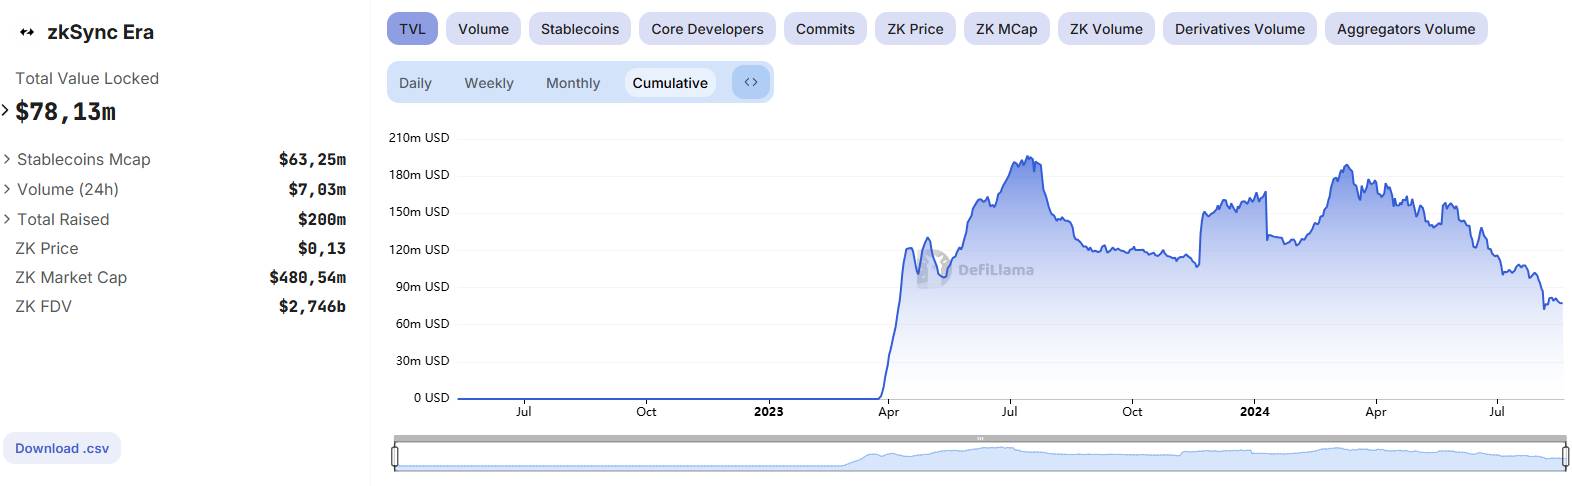Viewport: 1572px width, 486px height.
Task: Download the .csv data file
Action: point(62,448)
